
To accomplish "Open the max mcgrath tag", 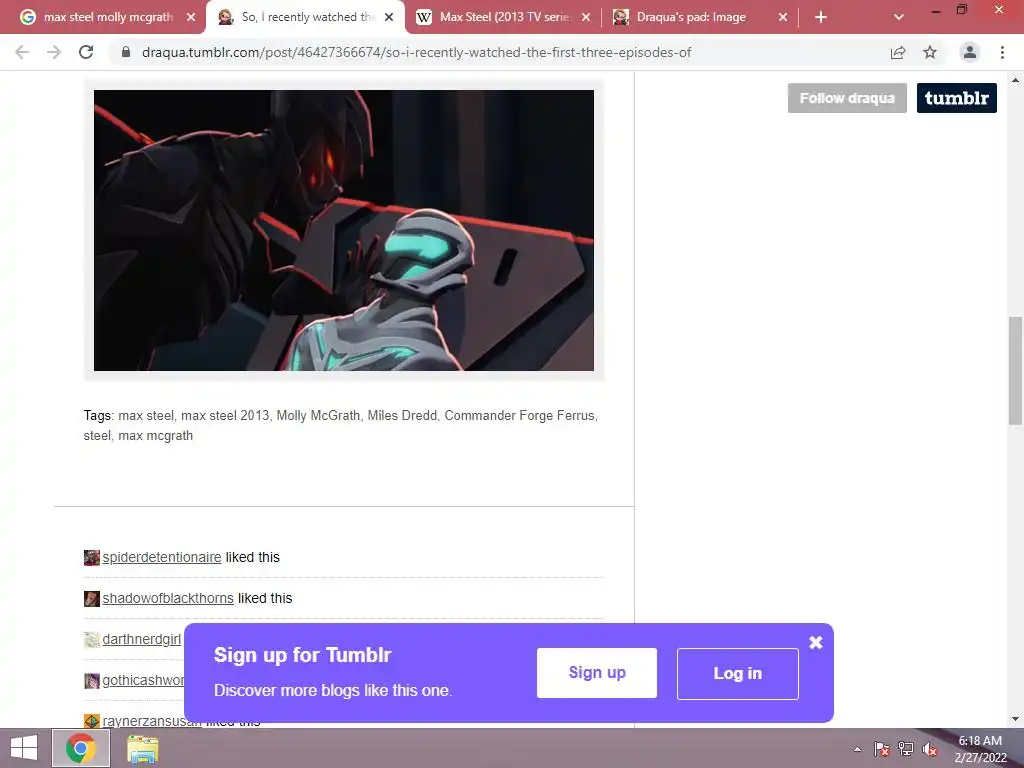I will [x=155, y=436].
